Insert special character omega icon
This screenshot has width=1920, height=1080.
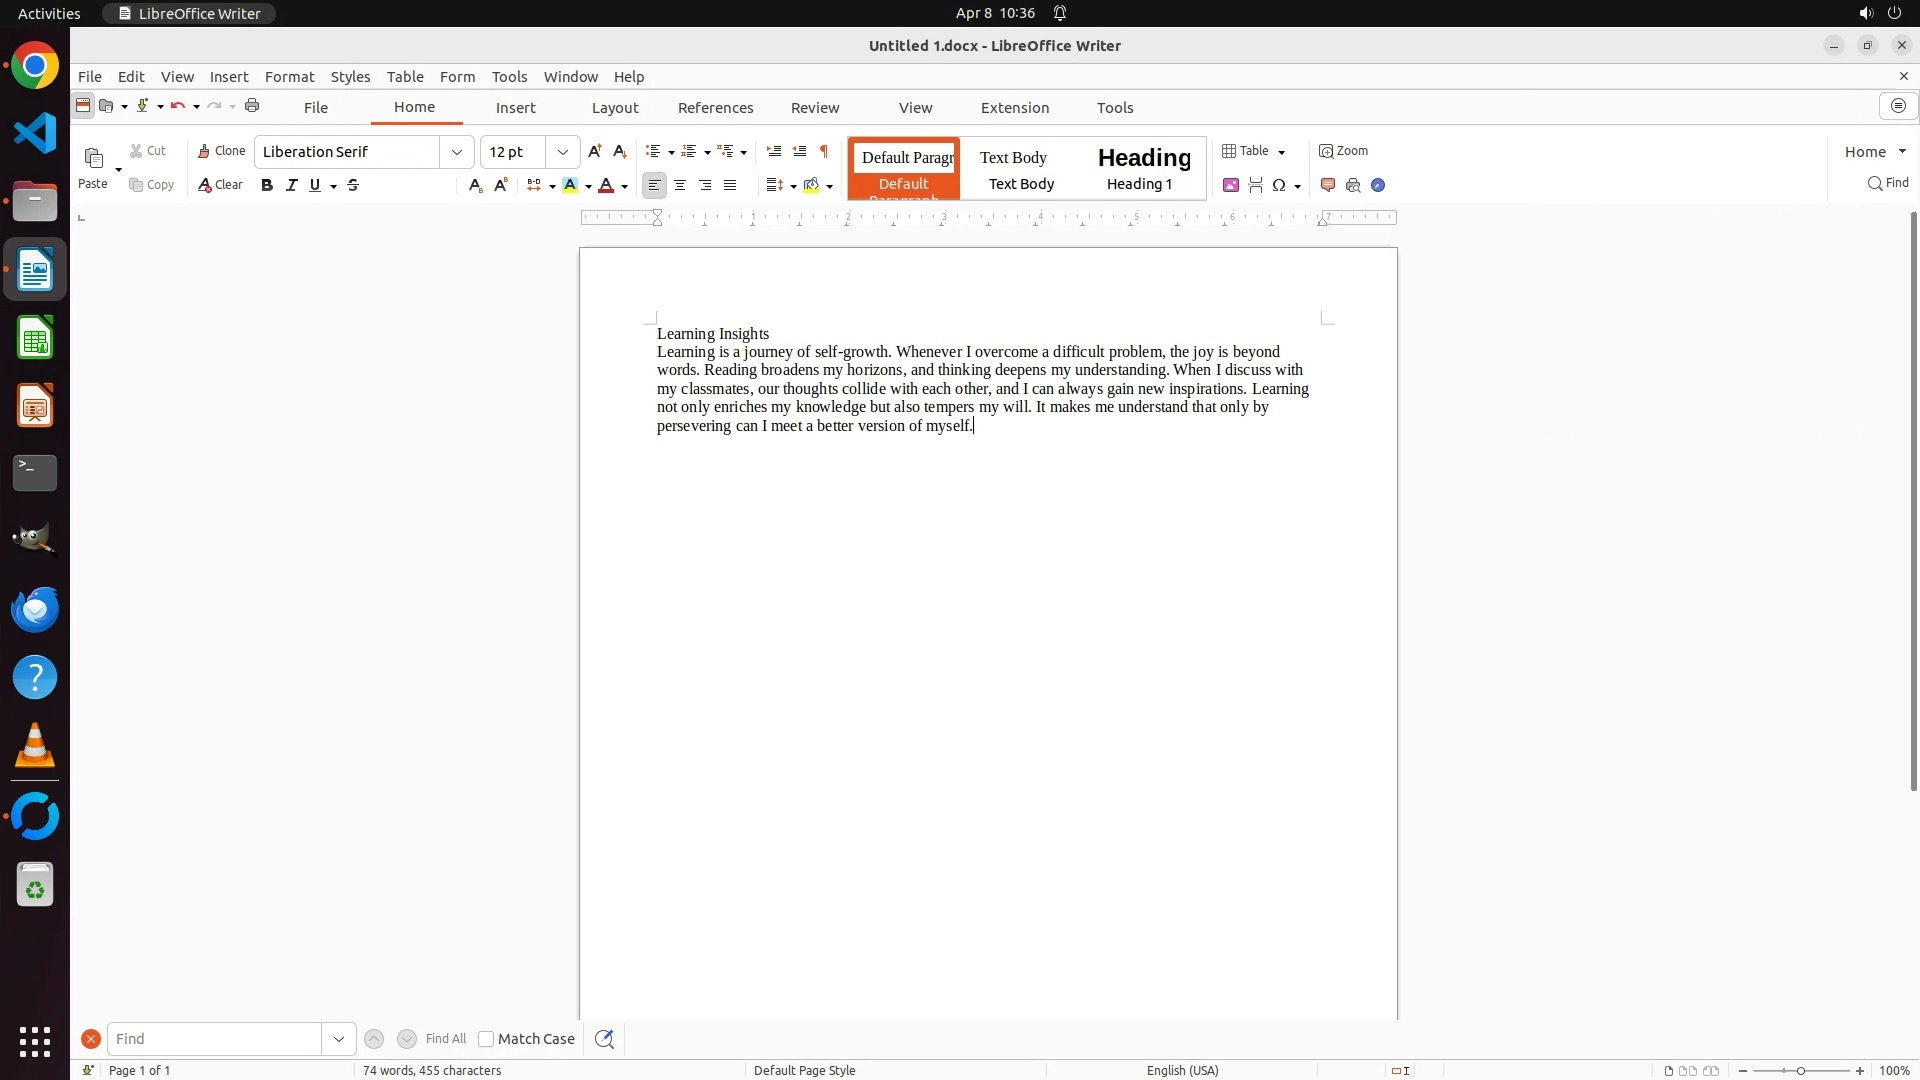1279,185
